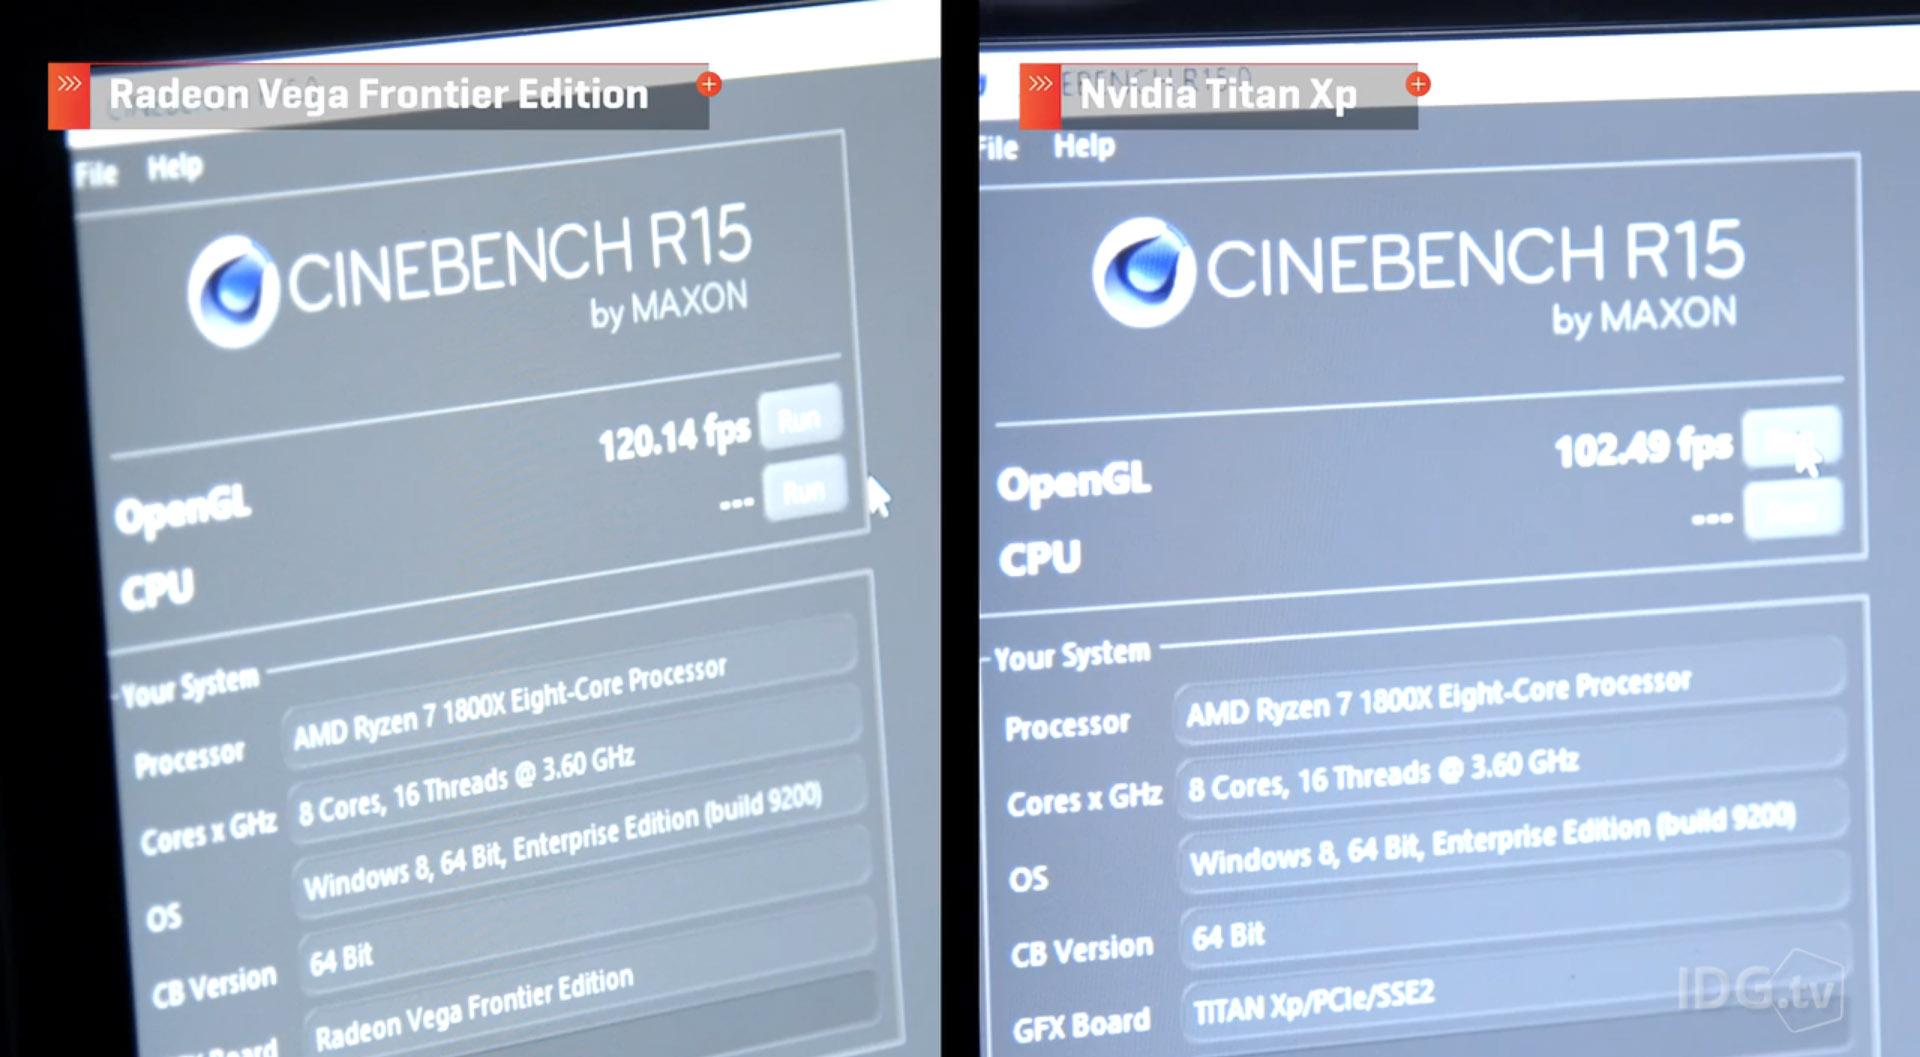Click Your System heading in right window
The height and width of the screenshot is (1057, 1920).
click(1072, 655)
